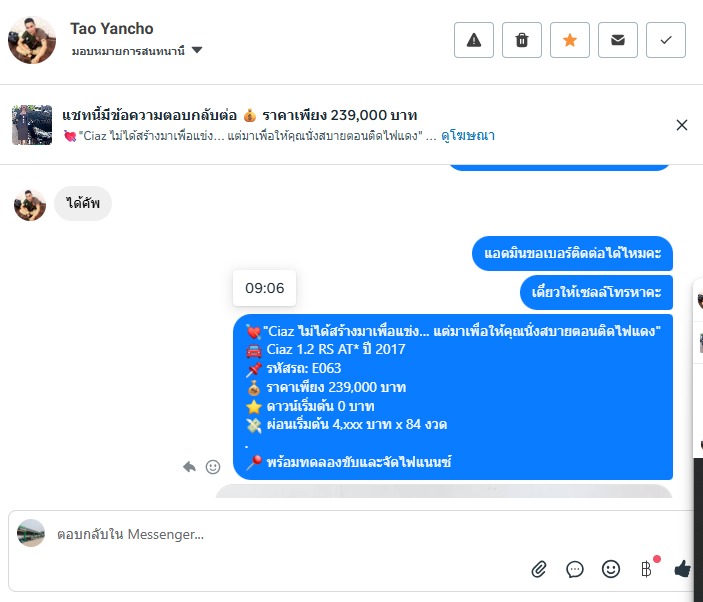This screenshot has width=703, height=602.
Task: Open the baht payment request icon
Action: click(647, 569)
